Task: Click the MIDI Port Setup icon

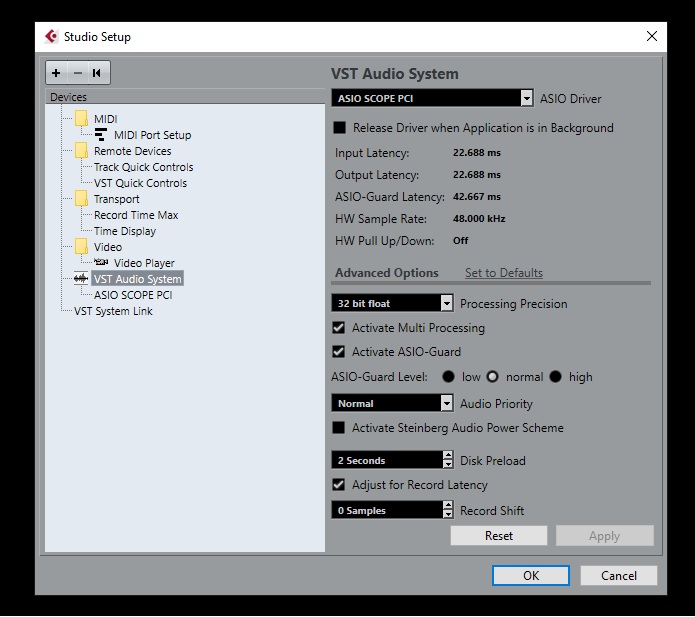Action: (x=101, y=135)
